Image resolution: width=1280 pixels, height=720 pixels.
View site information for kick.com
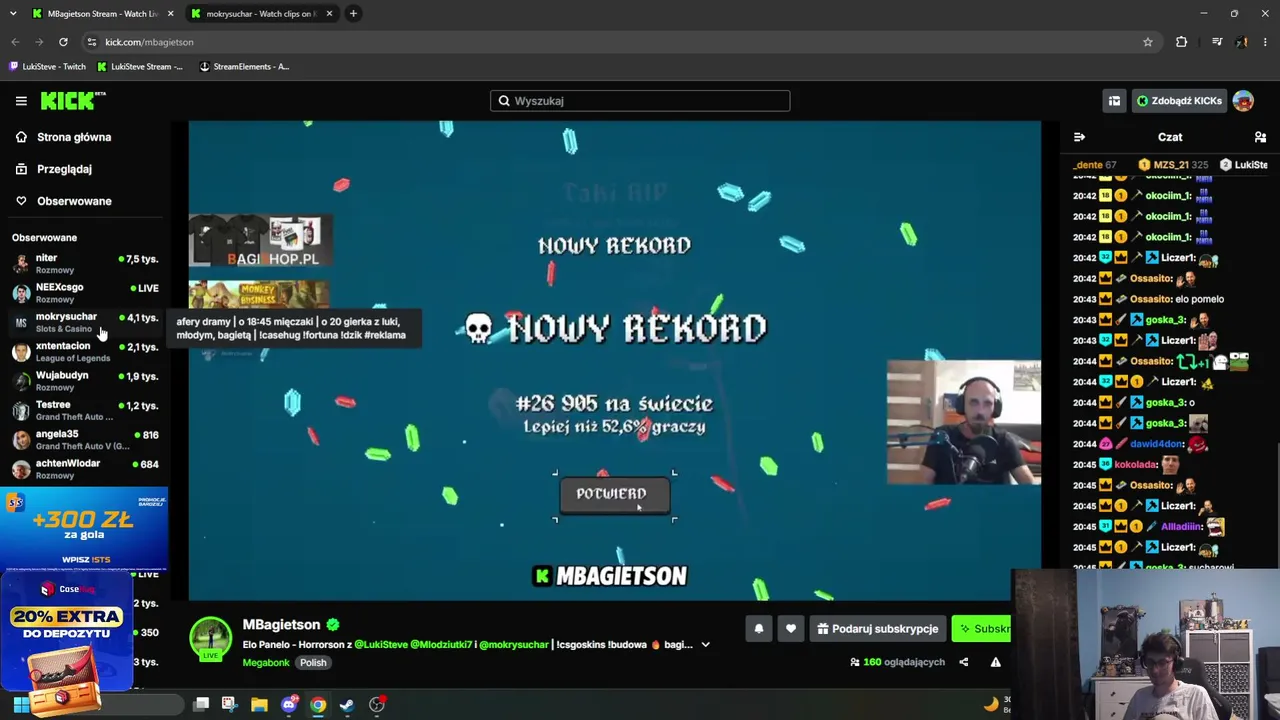click(x=92, y=42)
